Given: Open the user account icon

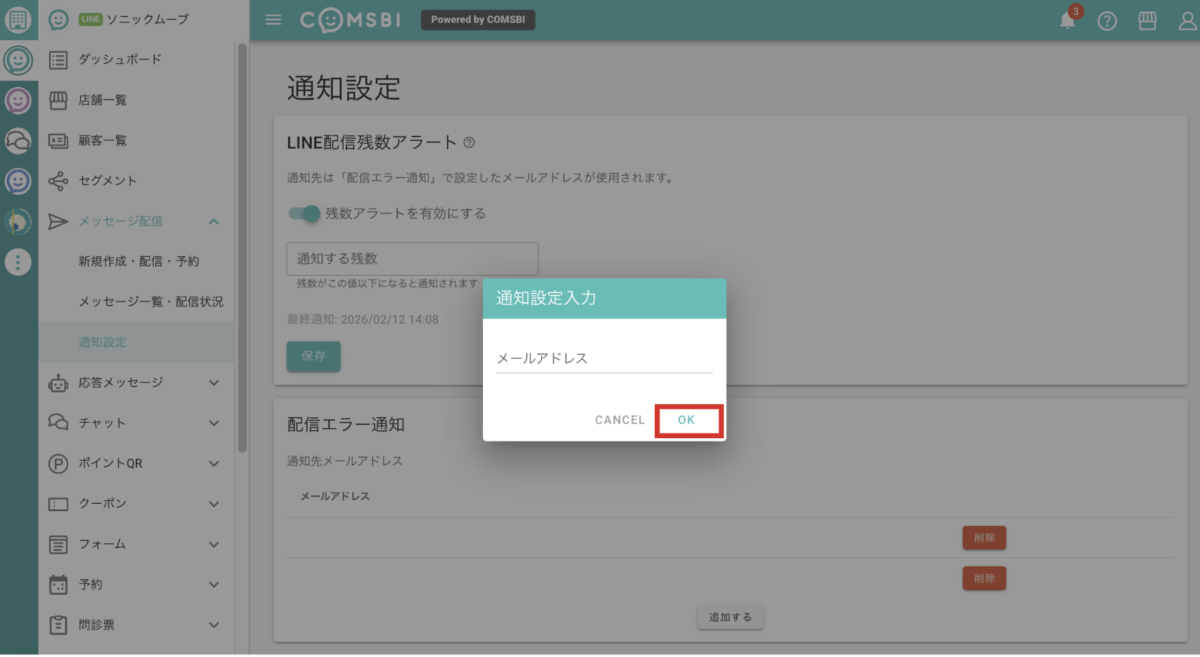Looking at the screenshot, I should pos(1187,21).
